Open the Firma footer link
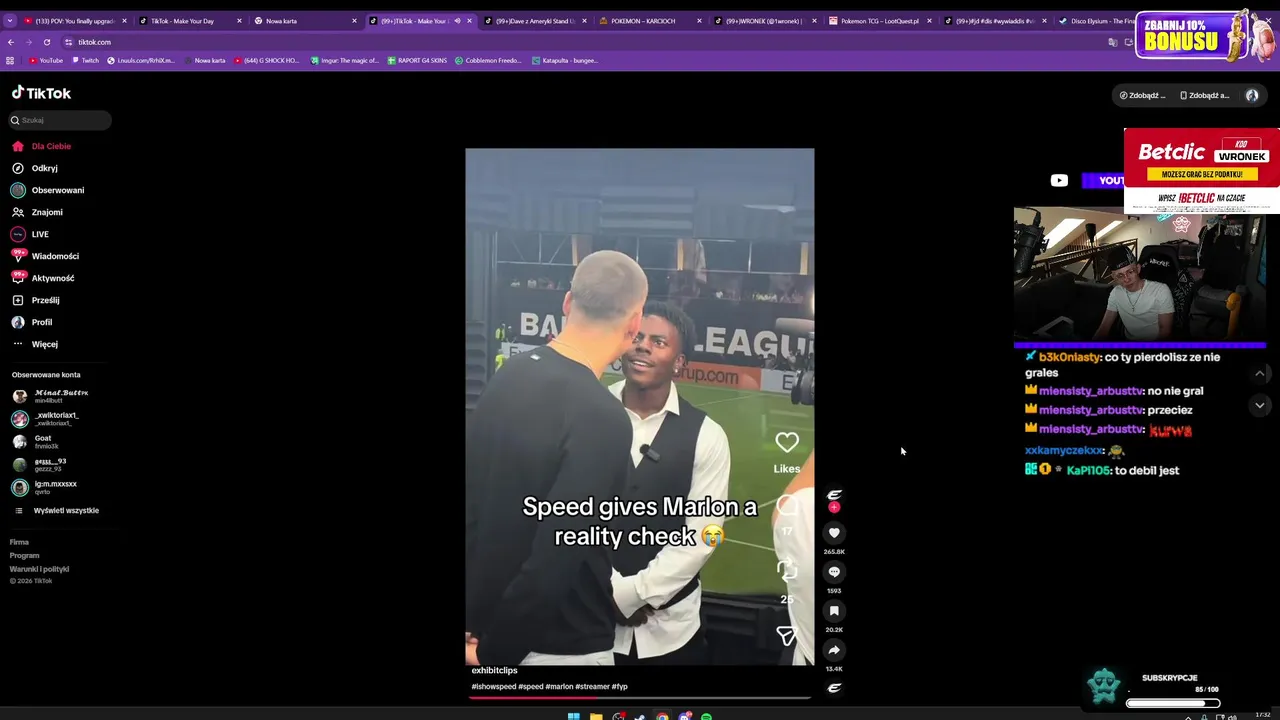Screen dimensions: 1280x720 (x=19, y=542)
